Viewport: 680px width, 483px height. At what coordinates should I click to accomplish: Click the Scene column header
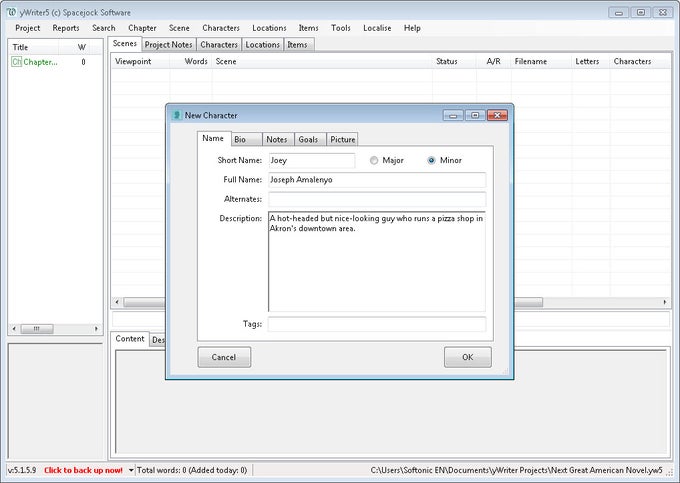click(x=322, y=62)
